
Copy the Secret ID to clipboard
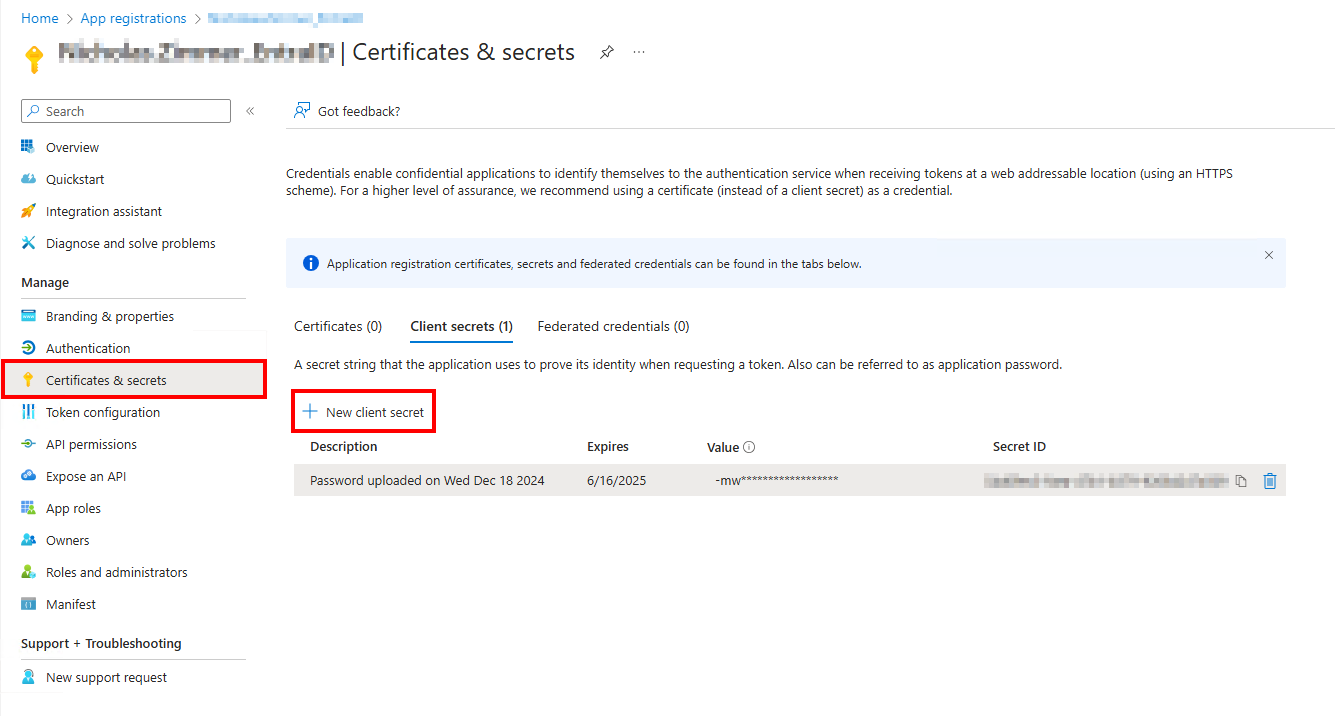(x=1241, y=480)
